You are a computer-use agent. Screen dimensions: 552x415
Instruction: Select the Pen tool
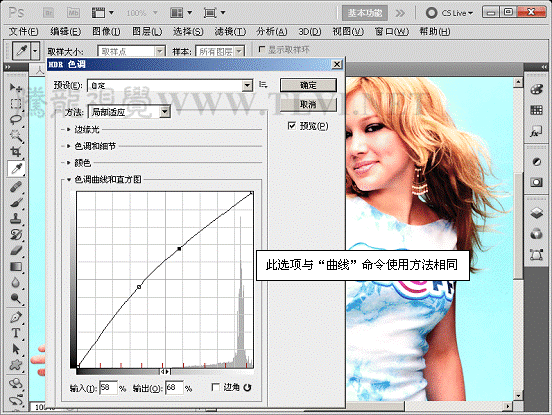click(15, 317)
